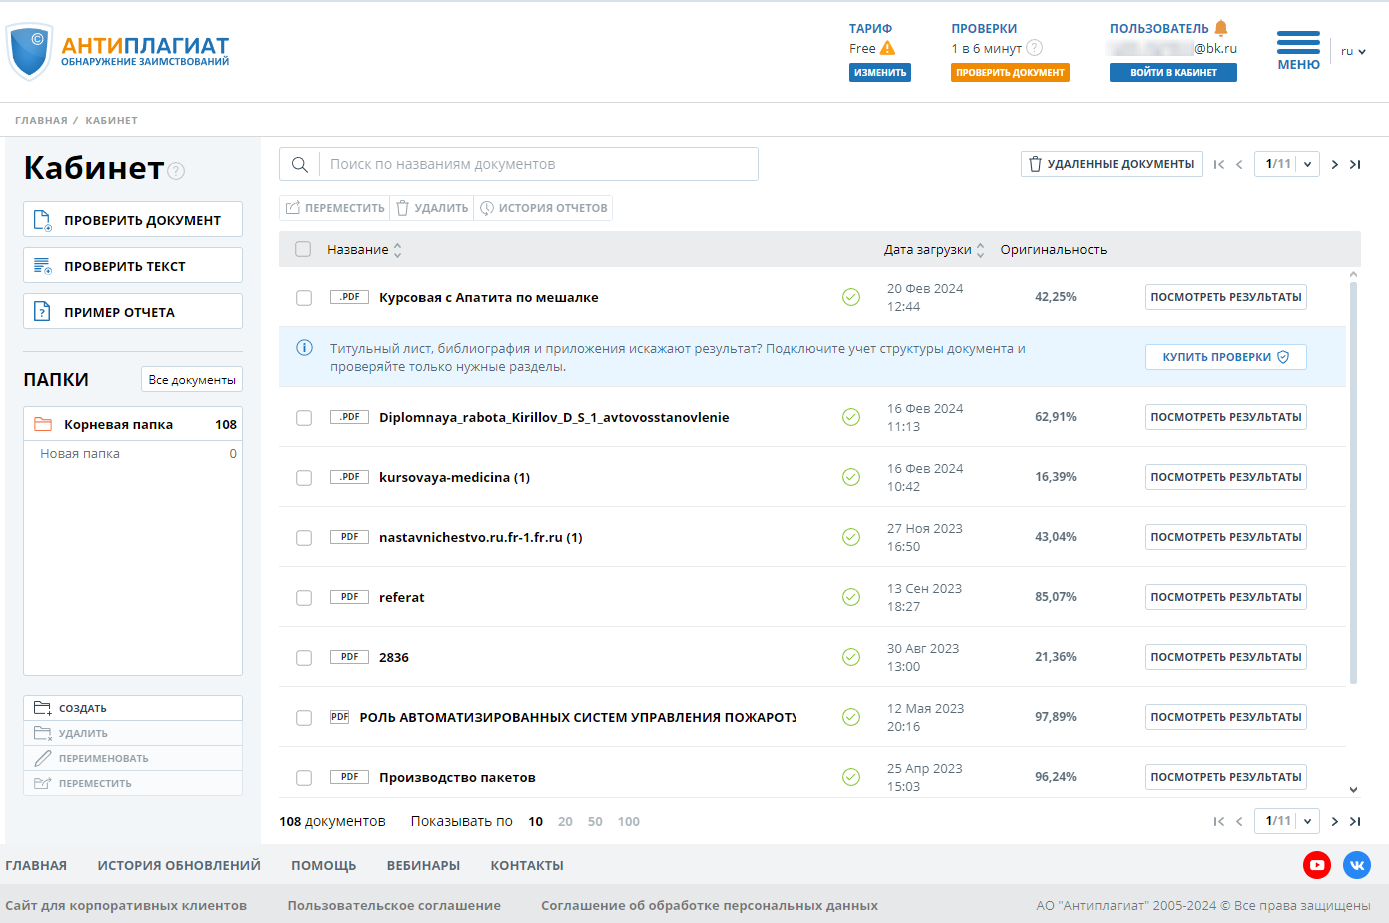Open ПРИМЕР ОТЧЕТА in the sidebar
Image resolution: width=1389 pixels, height=923 pixels.
click(x=133, y=312)
